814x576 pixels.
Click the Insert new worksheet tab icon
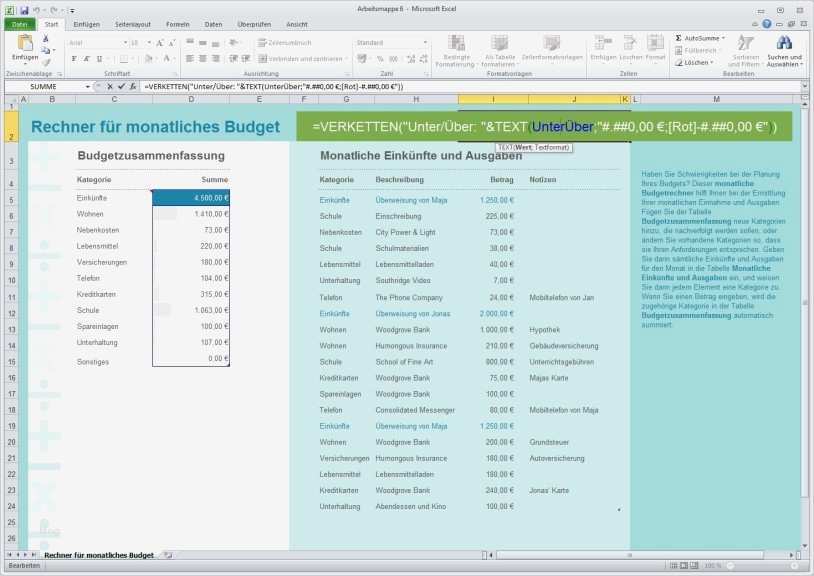pyautogui.click(x=168, y=555)
